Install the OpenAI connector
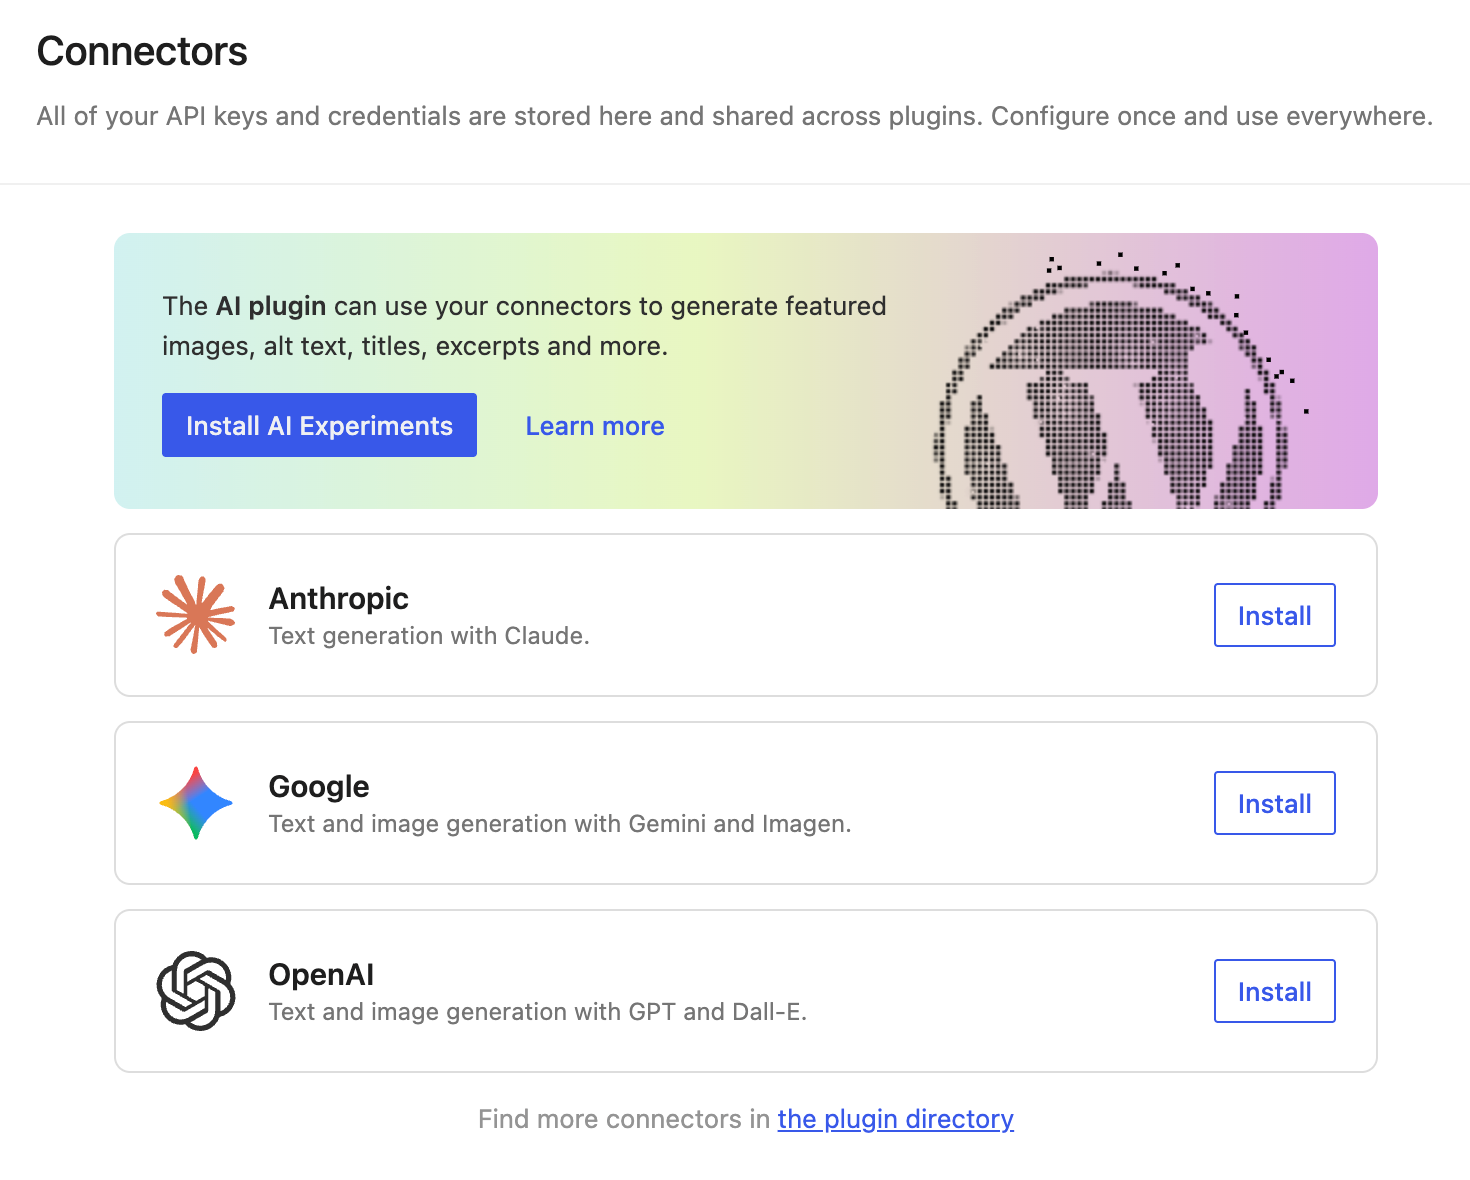 [x=1274, y=991]
